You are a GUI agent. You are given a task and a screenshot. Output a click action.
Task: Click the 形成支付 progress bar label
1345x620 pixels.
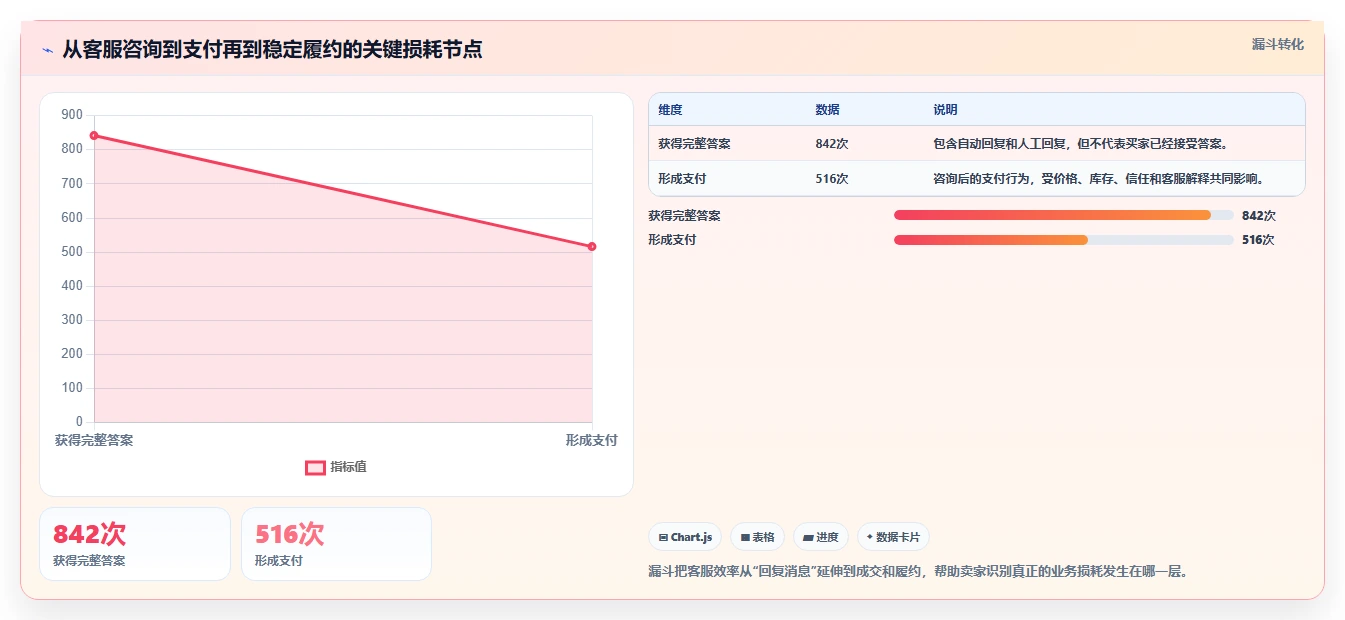[672, 240]
